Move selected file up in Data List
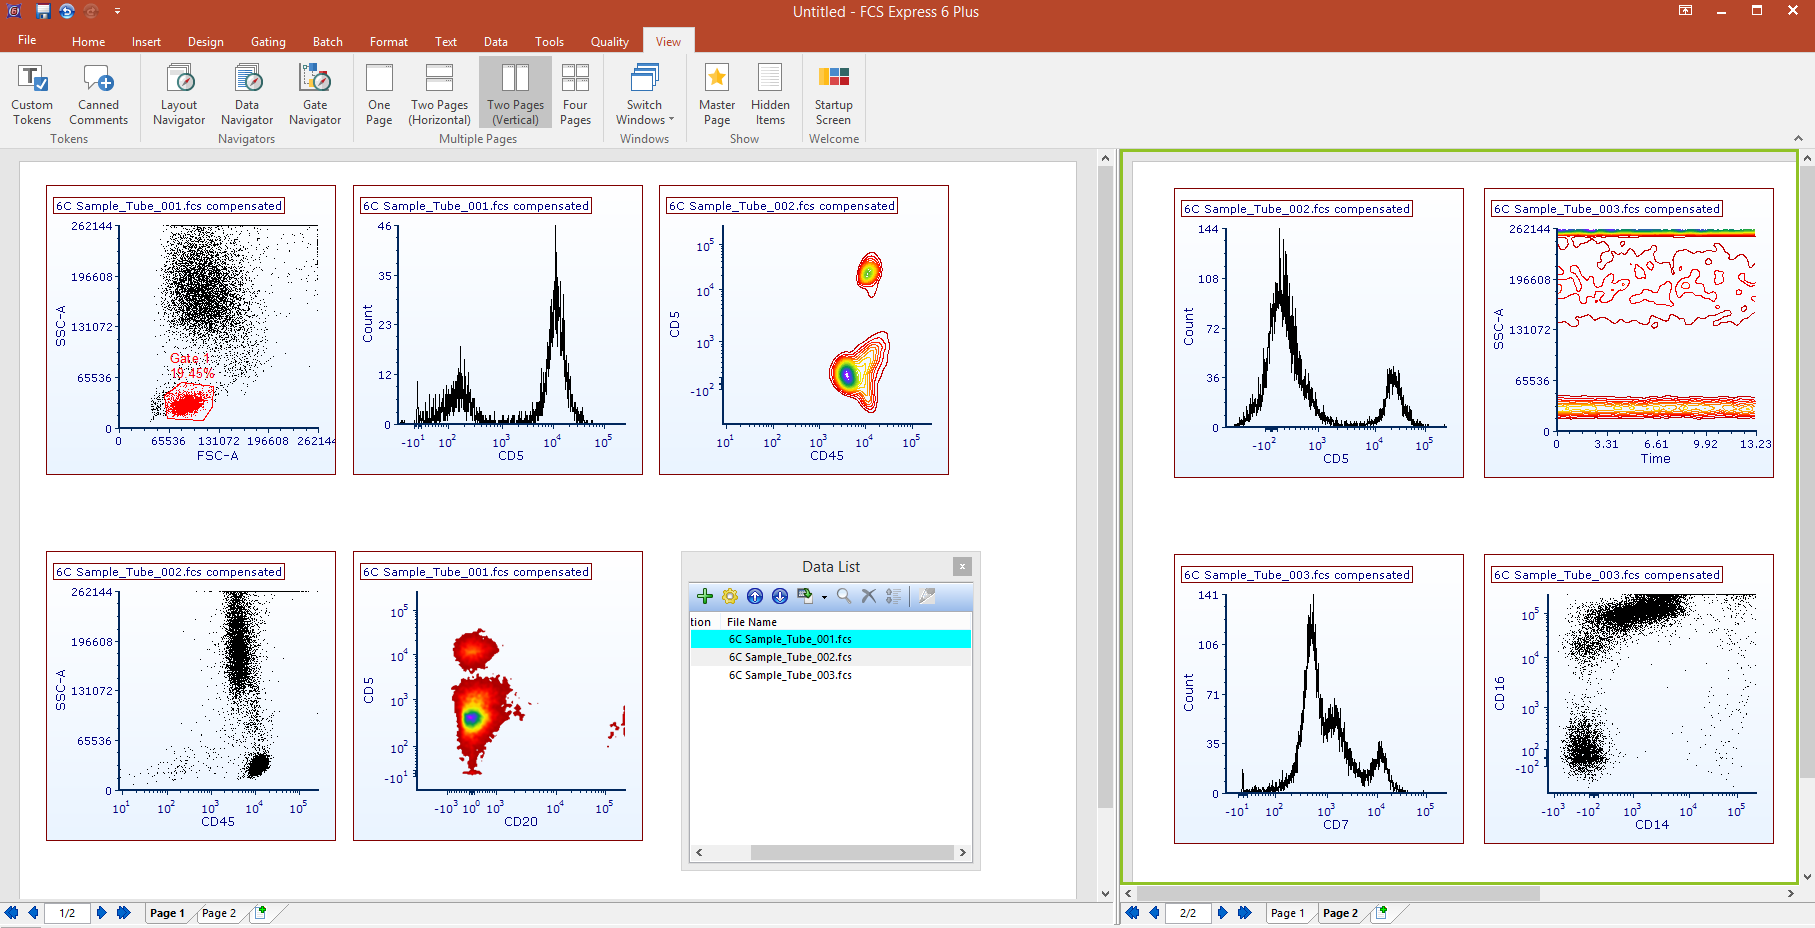 [x=755, y=596]
